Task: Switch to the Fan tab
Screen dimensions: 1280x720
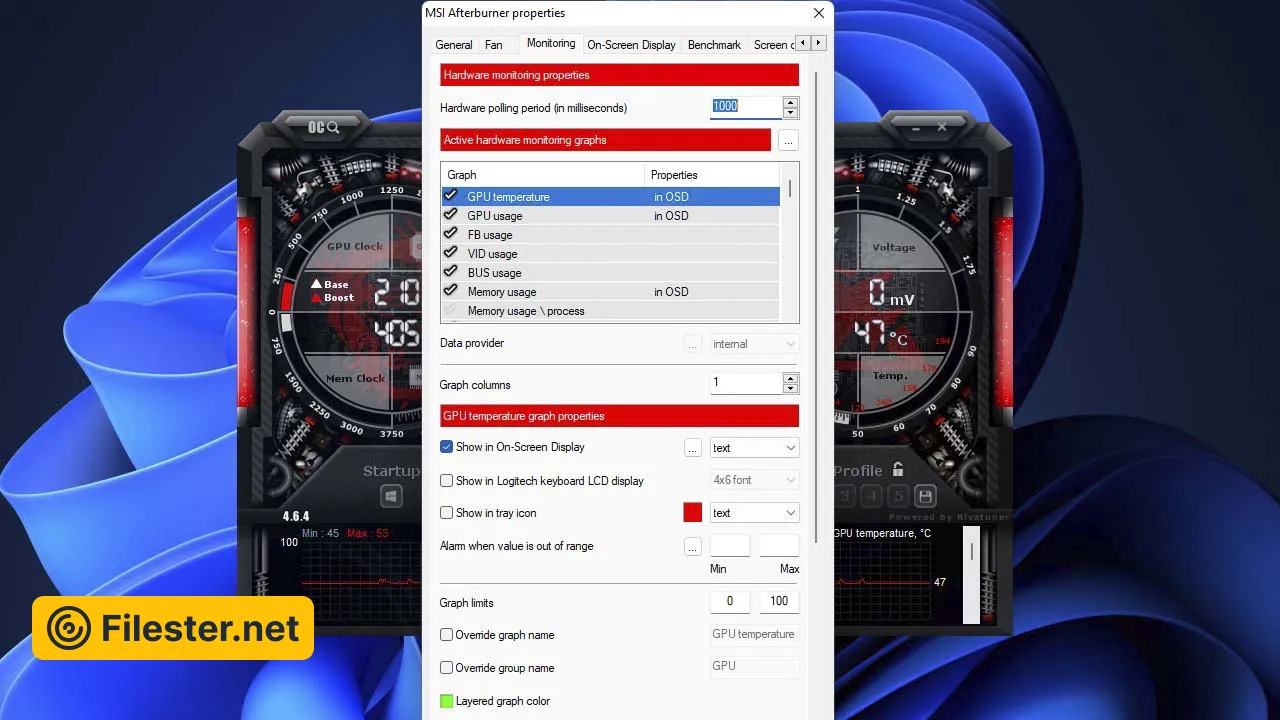Action: tap(494, 45)
